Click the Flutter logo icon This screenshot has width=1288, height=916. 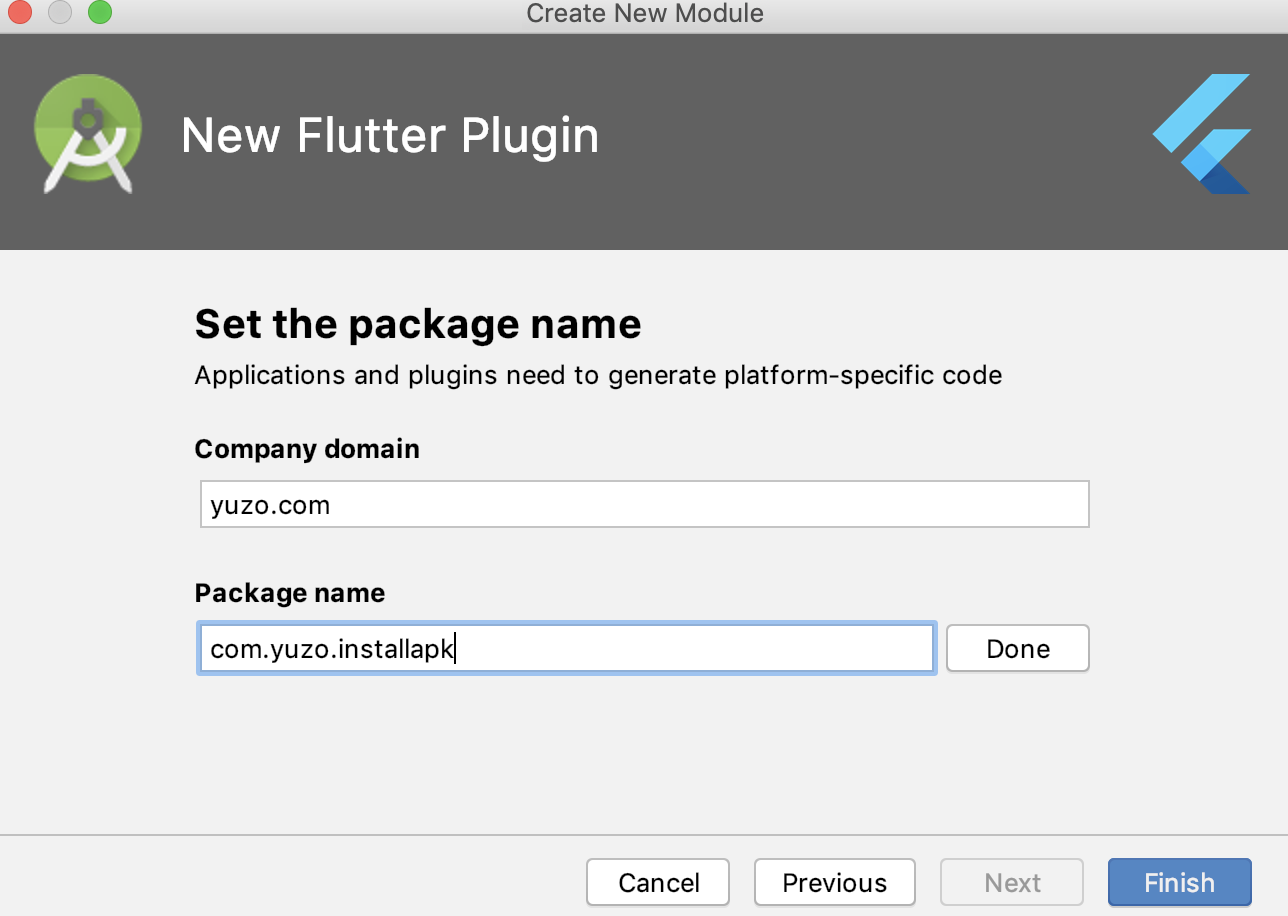tap(1202, 133)
